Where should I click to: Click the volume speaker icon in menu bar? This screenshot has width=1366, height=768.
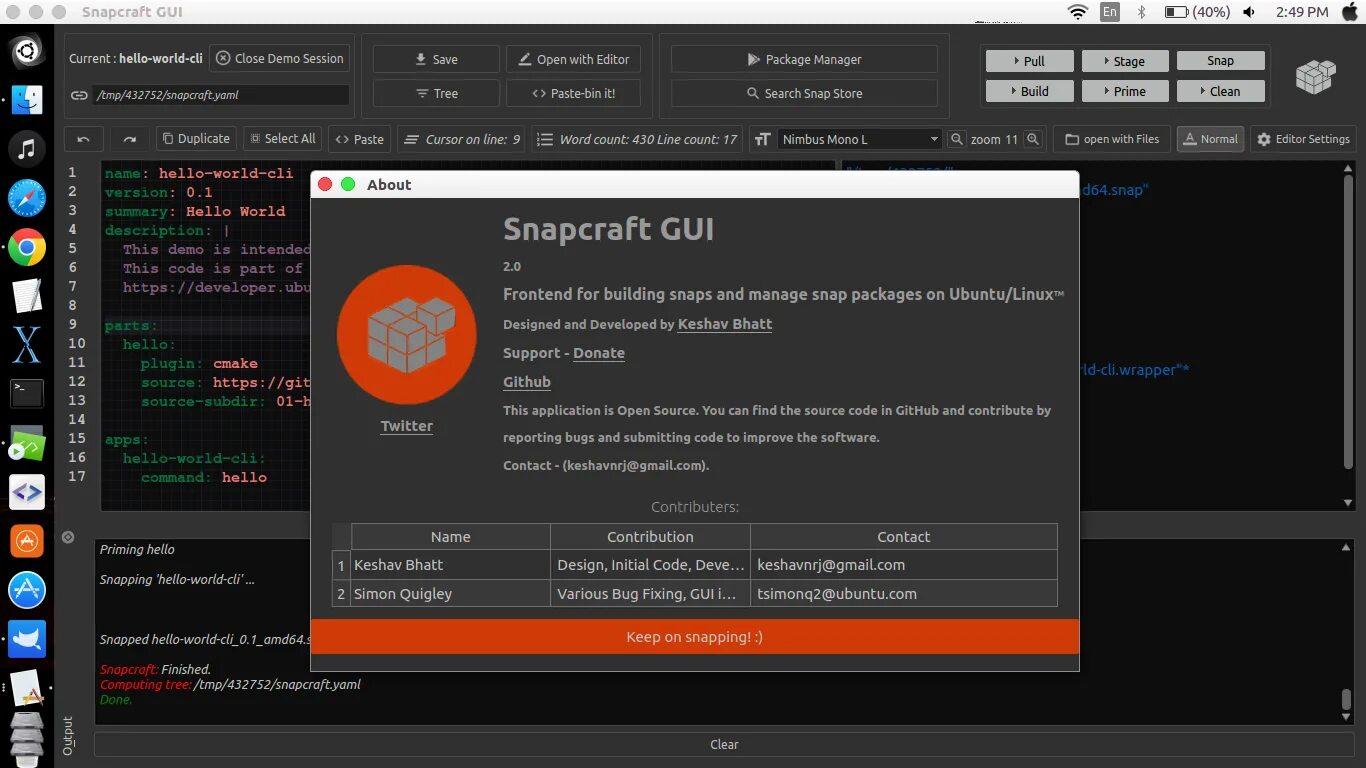coord(1250,12)
